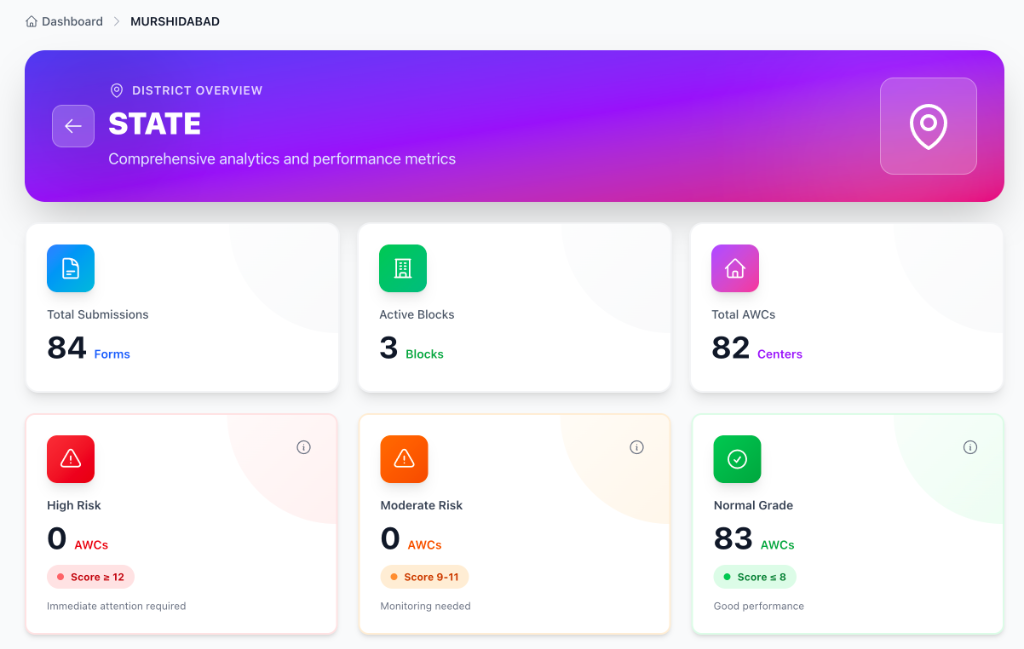1024x649 pixels.
Task: Click the Total AWCs home icon
Action: pos(735,268)
